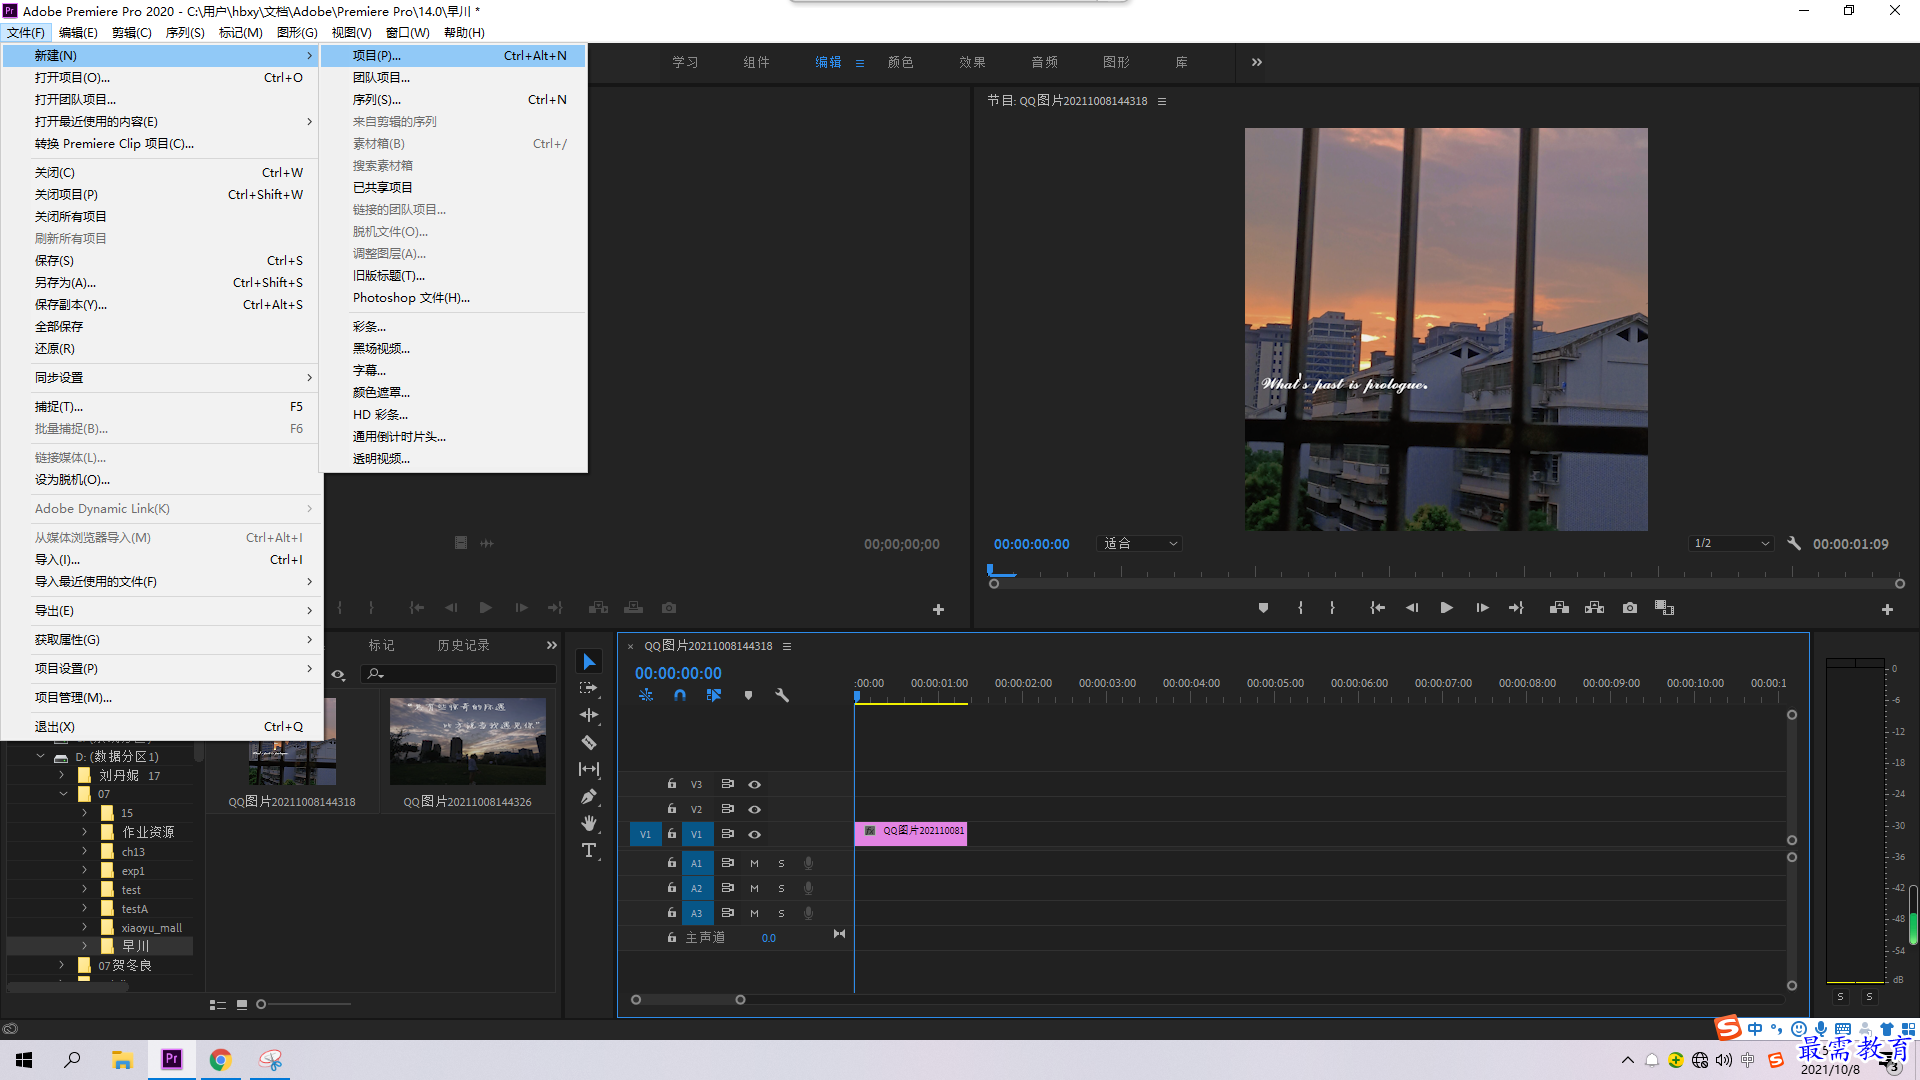1920x1080 pixels.
Task: Click the QQ图片20211008144326 thumbnail
Action: pos(467,742)
